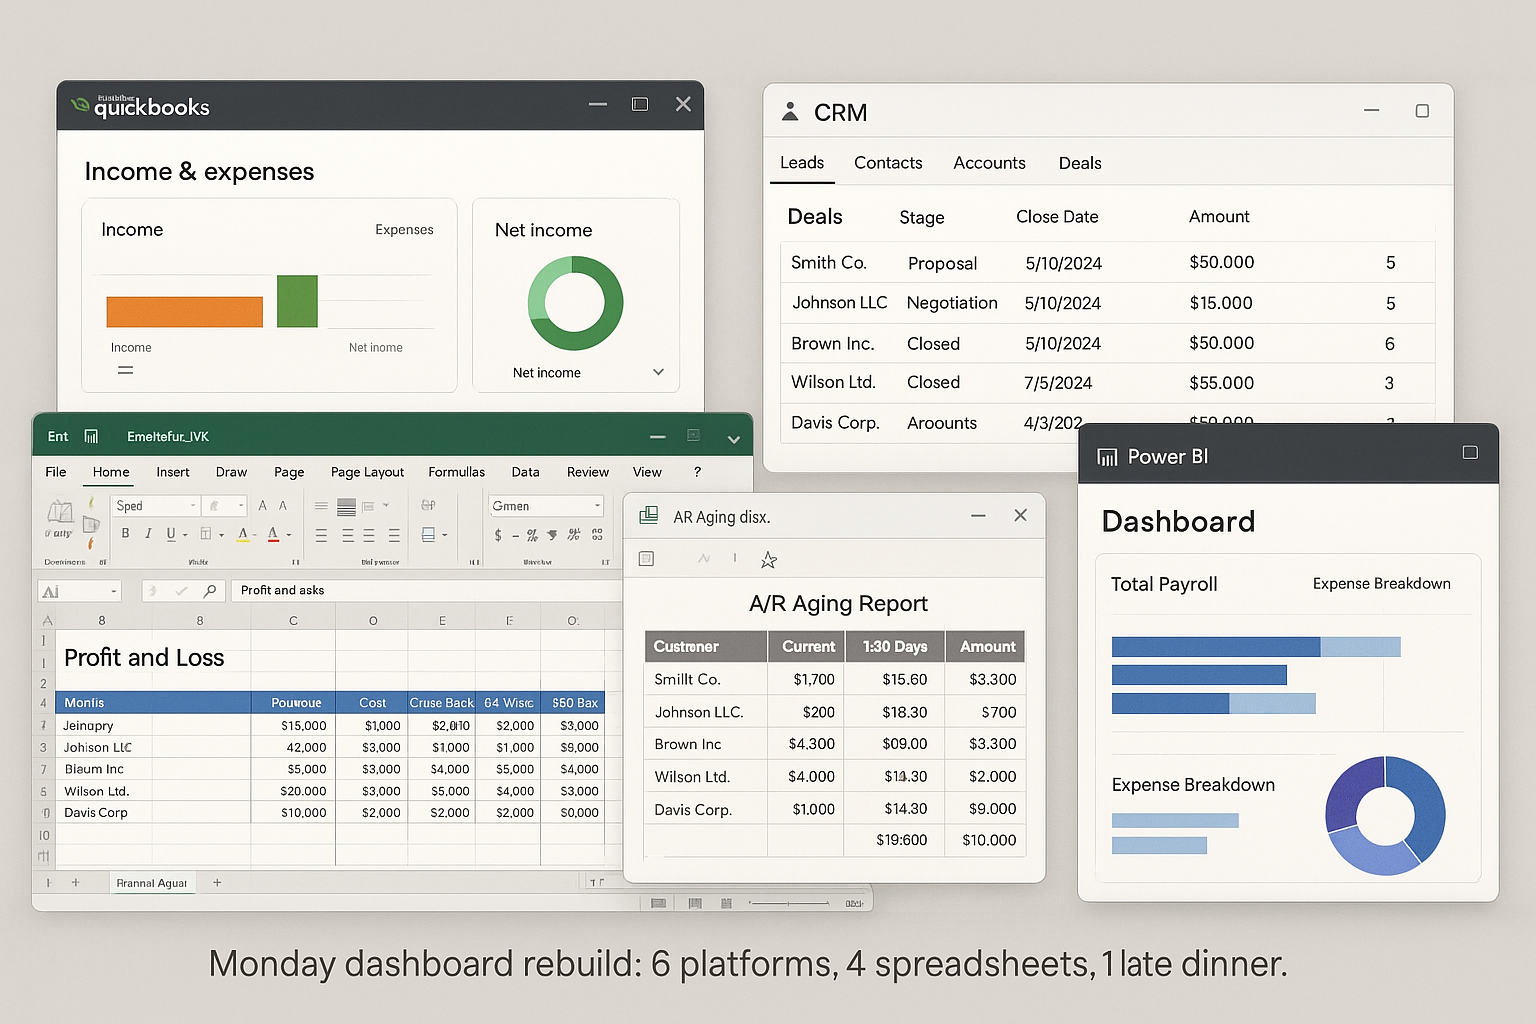This screenshot has width=1536, height=1024.
Task: Click the align left icon
Action: (x=321, y=535)
